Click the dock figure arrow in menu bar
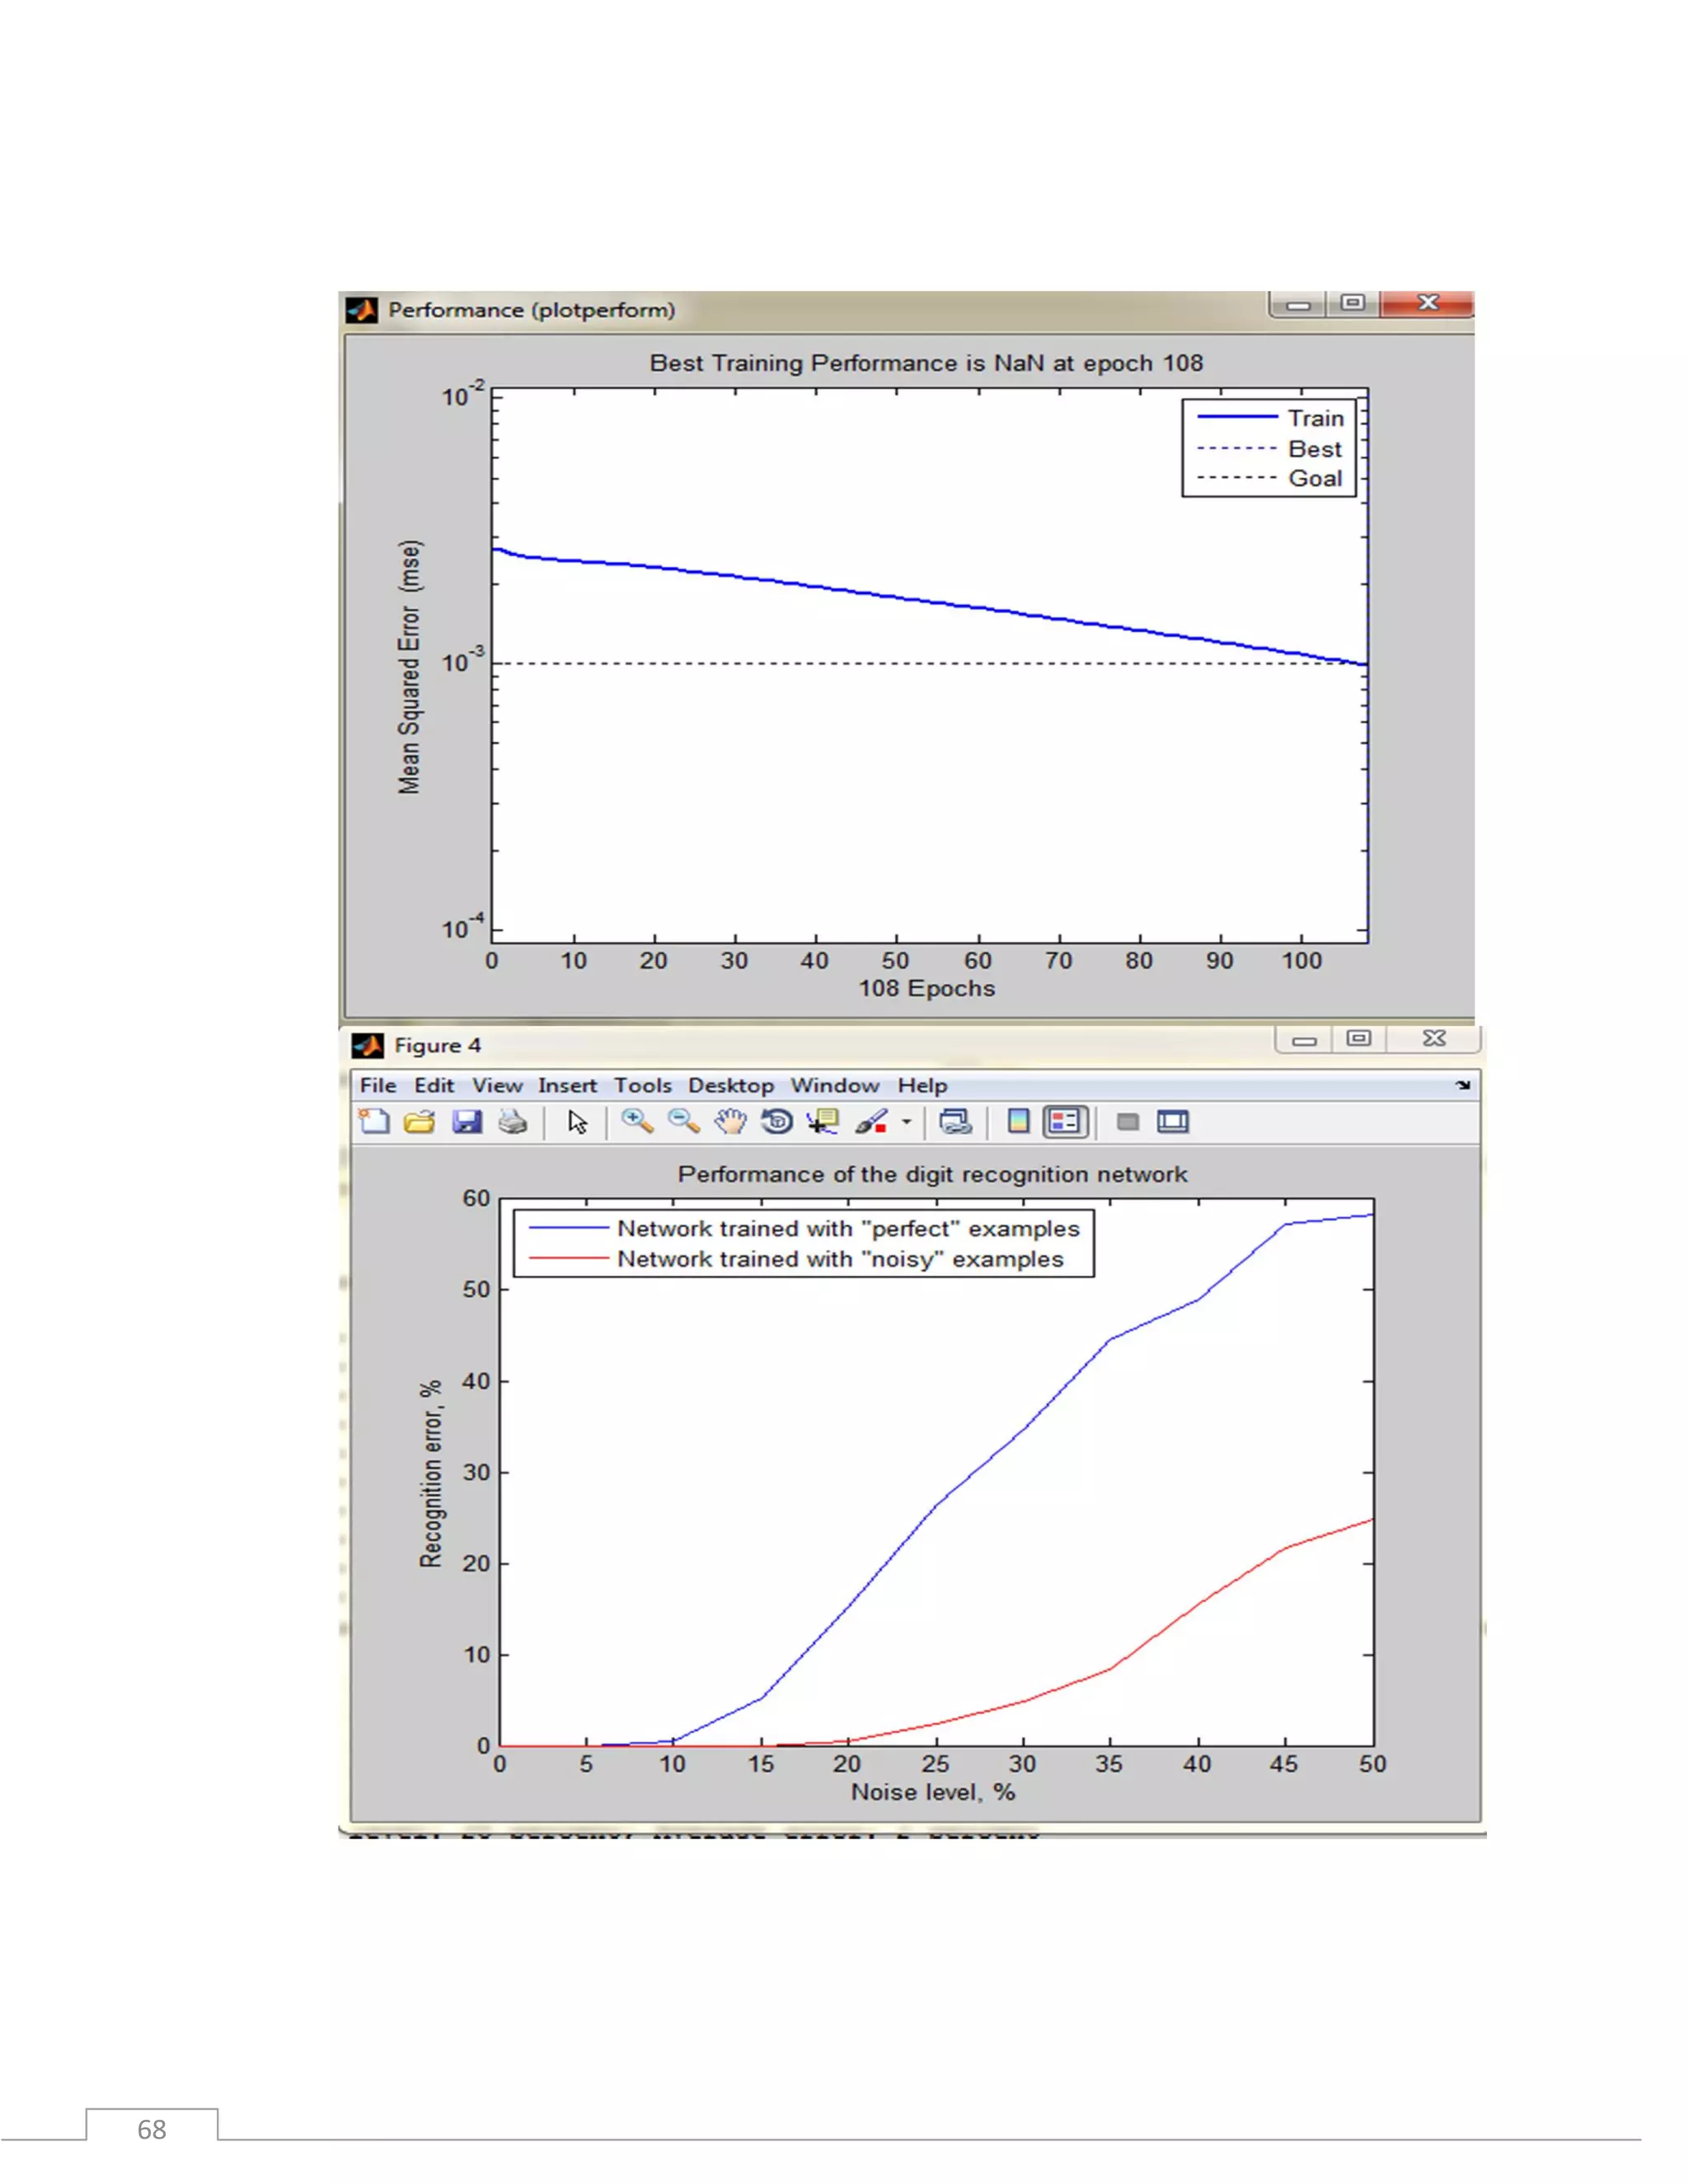The image size is (1688, 2184). (1463, 1085)
